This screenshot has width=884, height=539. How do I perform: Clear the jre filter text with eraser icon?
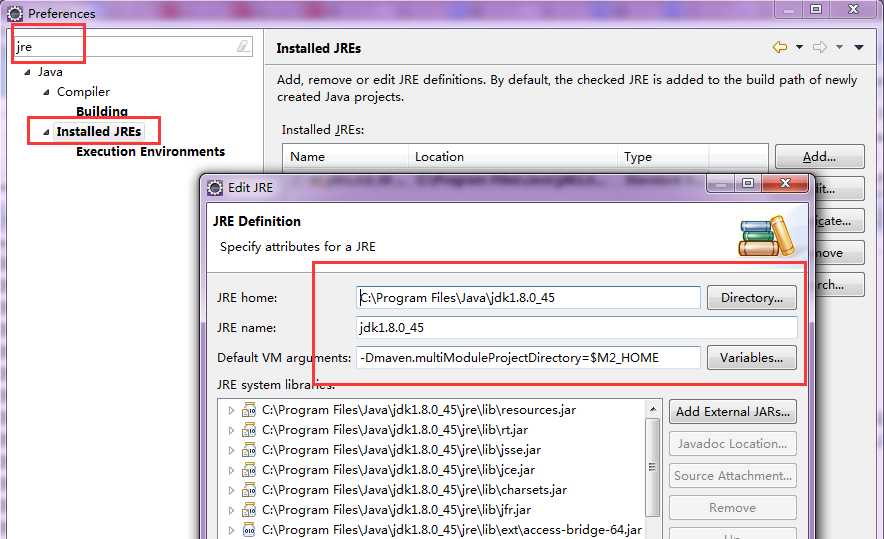243,46
